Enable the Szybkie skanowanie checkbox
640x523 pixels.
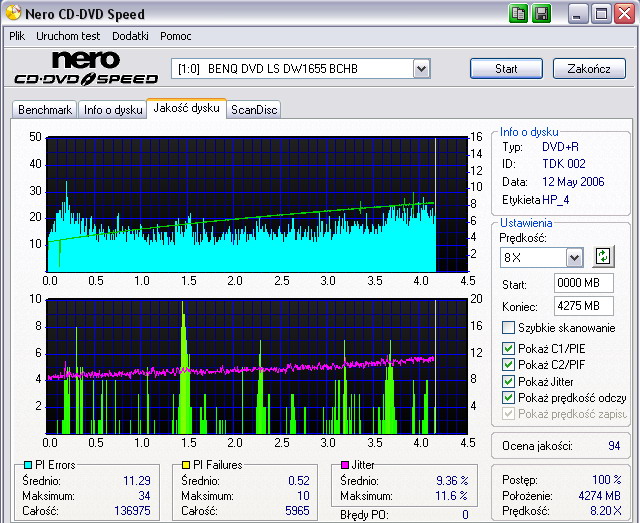(508, 327)
